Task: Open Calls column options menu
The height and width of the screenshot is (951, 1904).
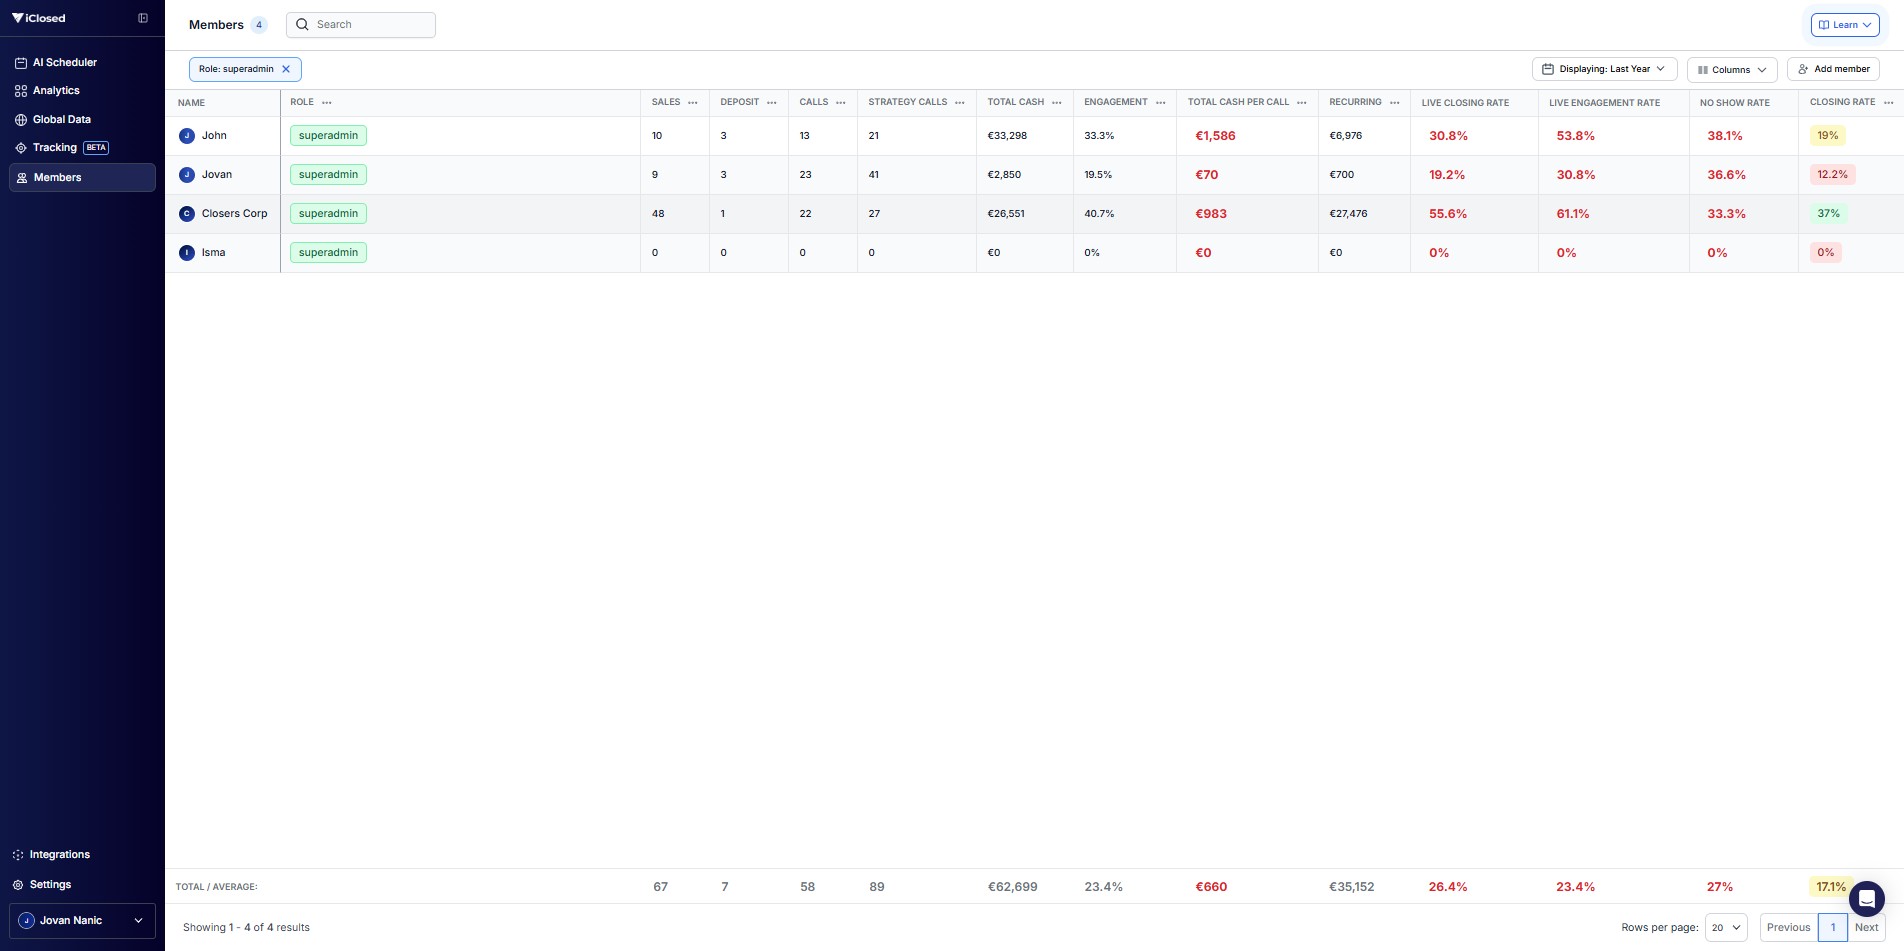Action: (x=841, y=103)
